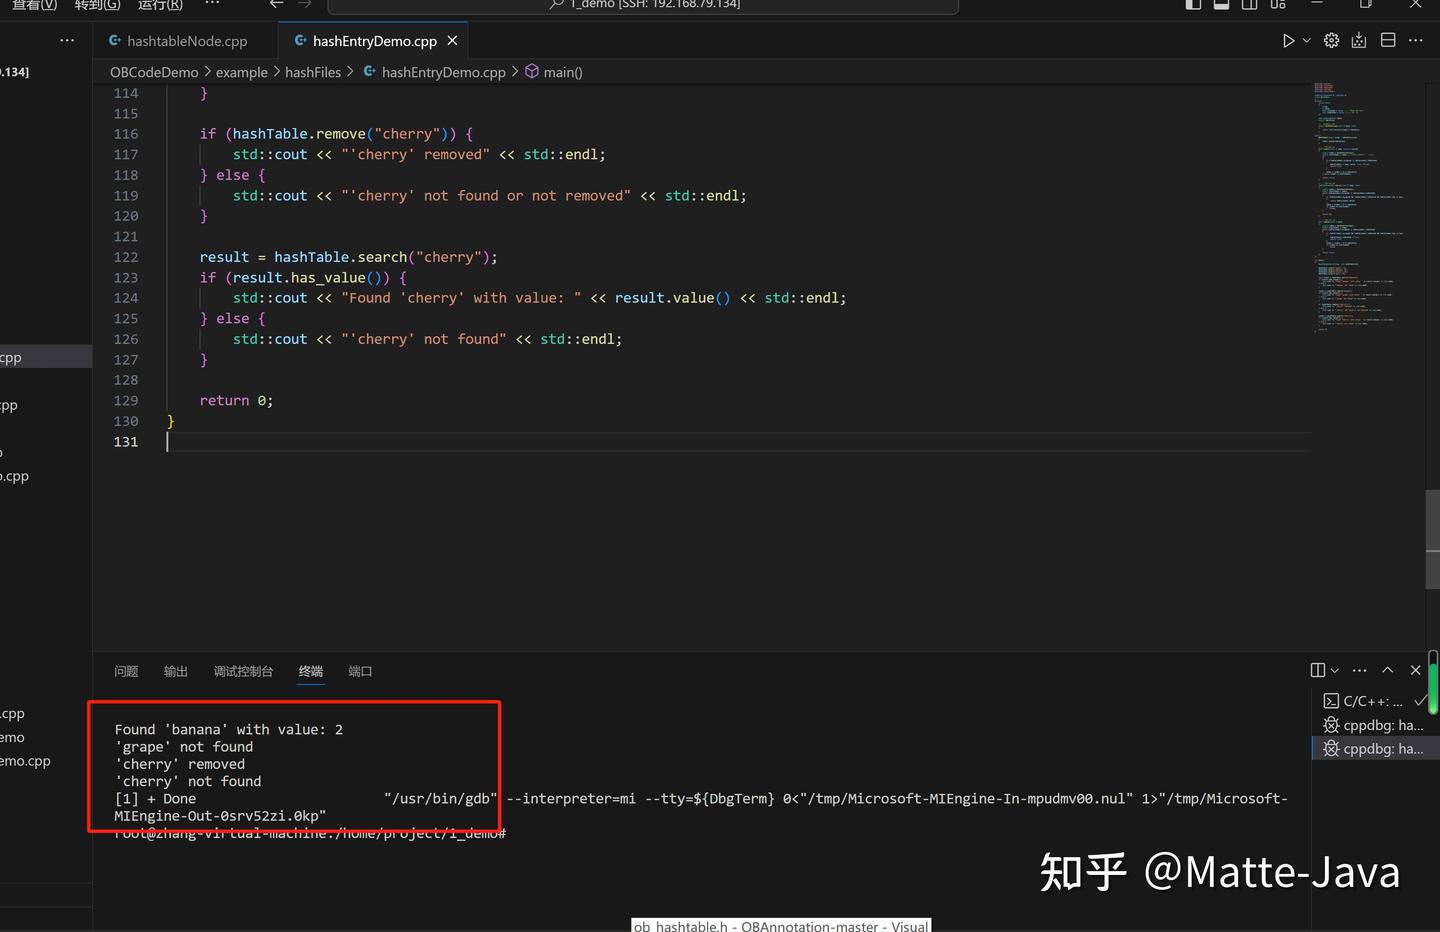Click the command center search box

pyautogui.click(x=643, y=6)
